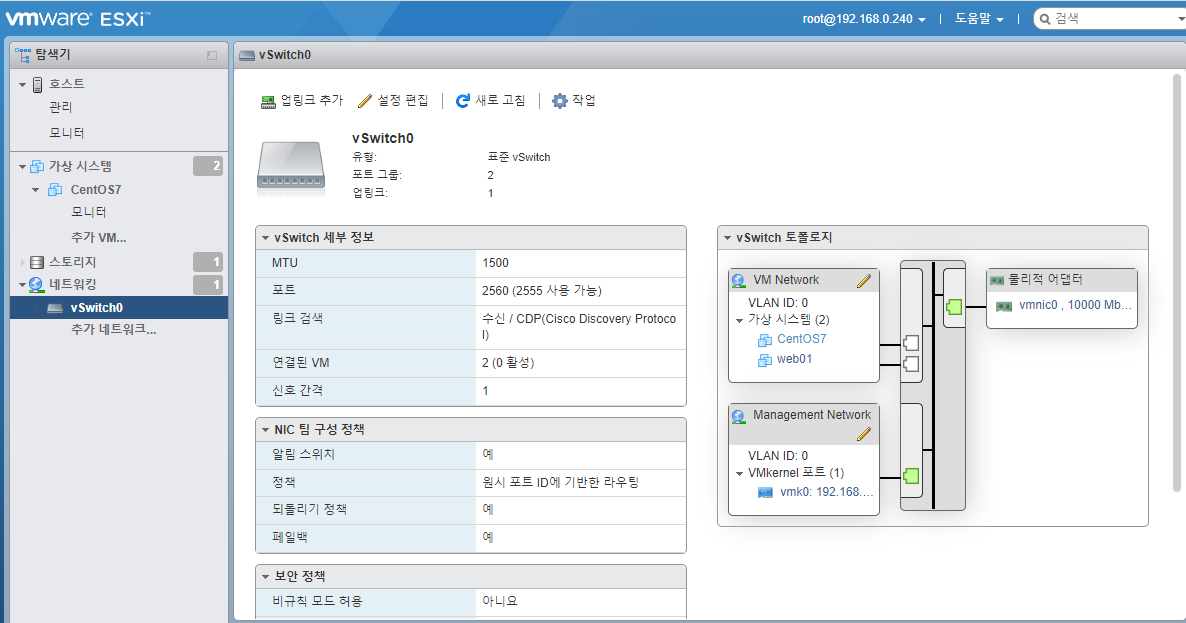Collapse the vSwitch 세부 정보 section
This screenshot has width=1186, height=623.
(265, 238)
